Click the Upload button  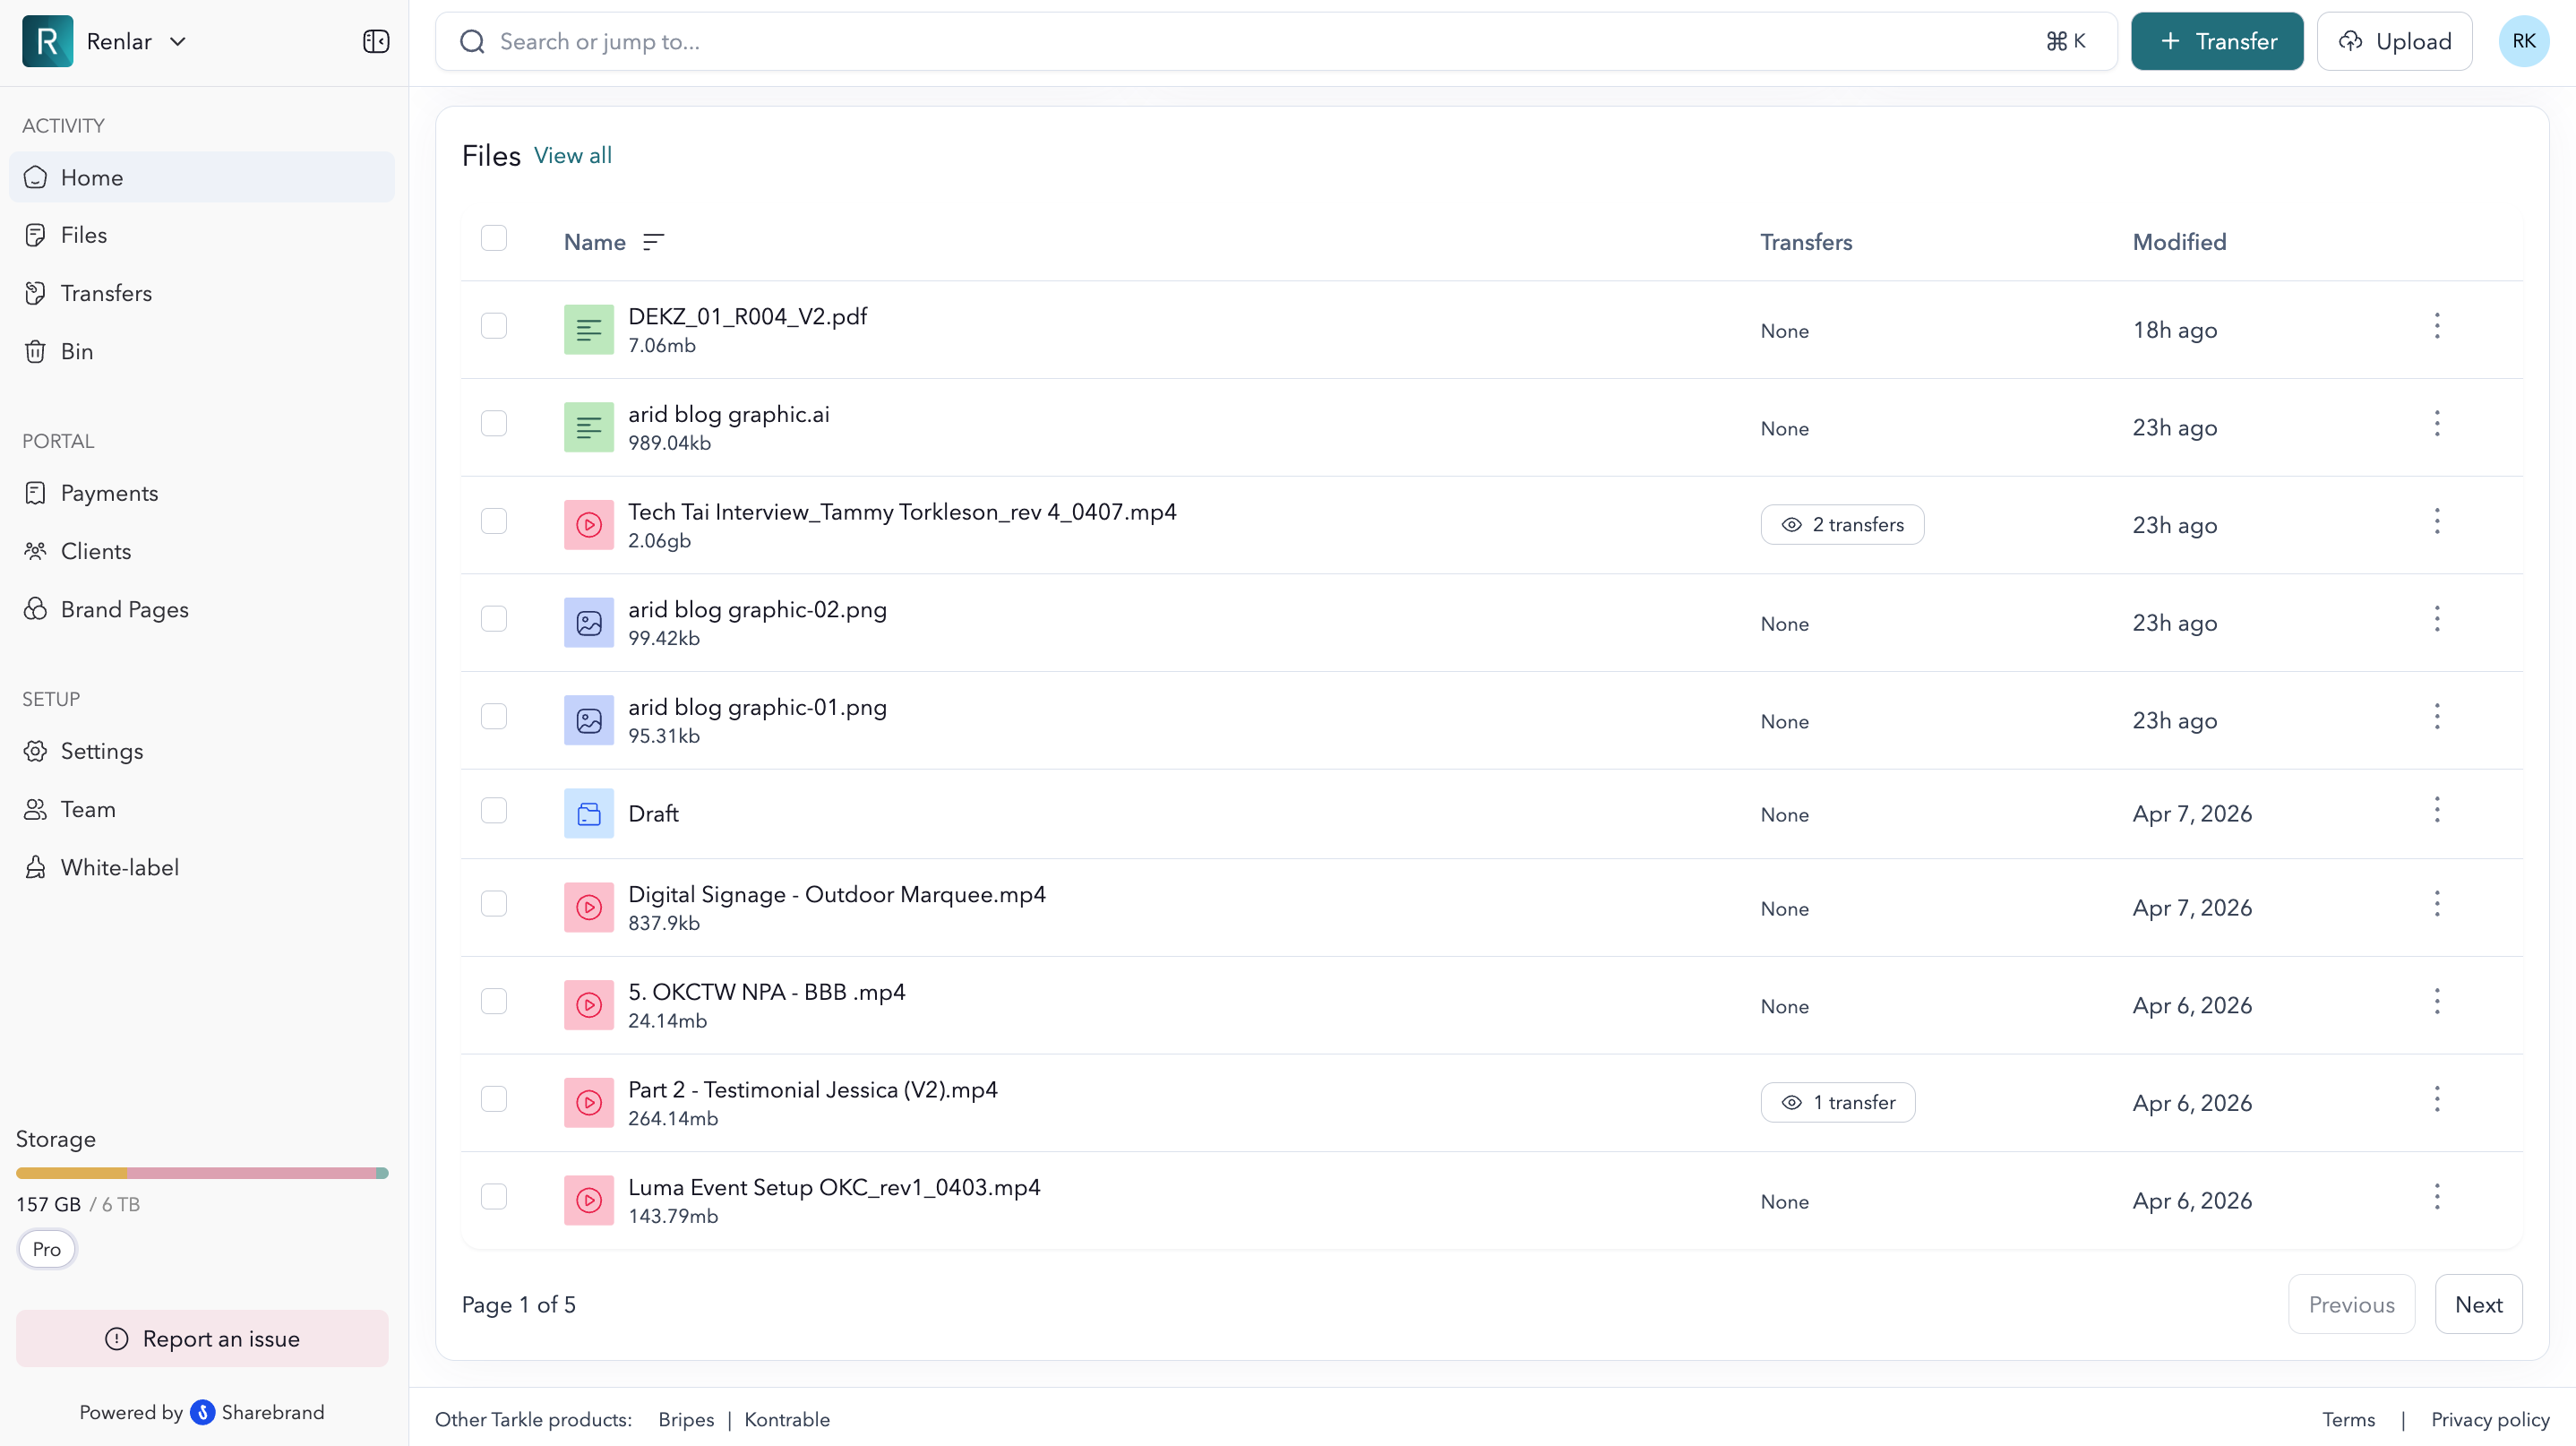(x=2395, y=41)
